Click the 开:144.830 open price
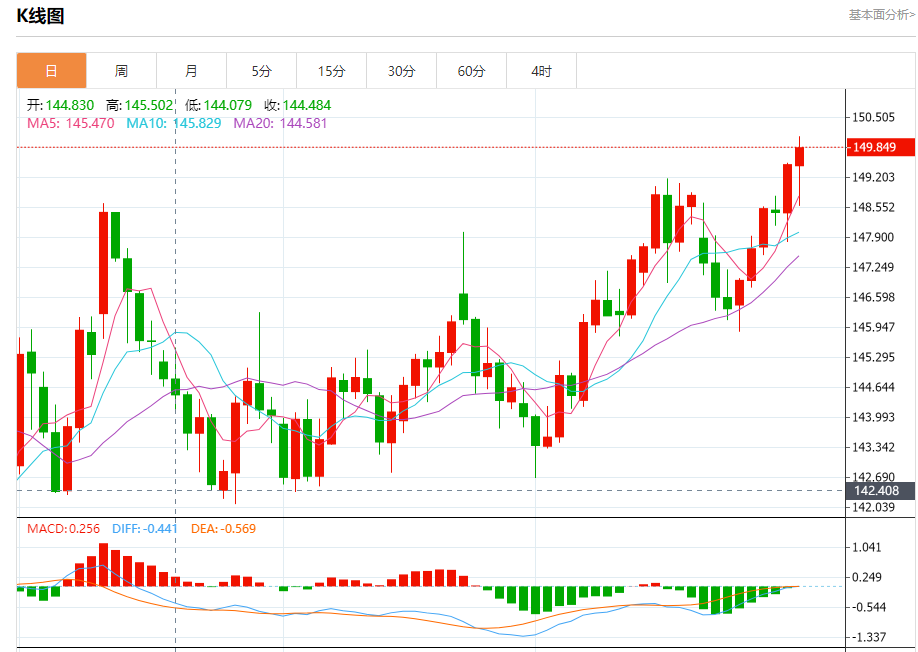Screen dimensions: 918x652 (x=60, y=105)
